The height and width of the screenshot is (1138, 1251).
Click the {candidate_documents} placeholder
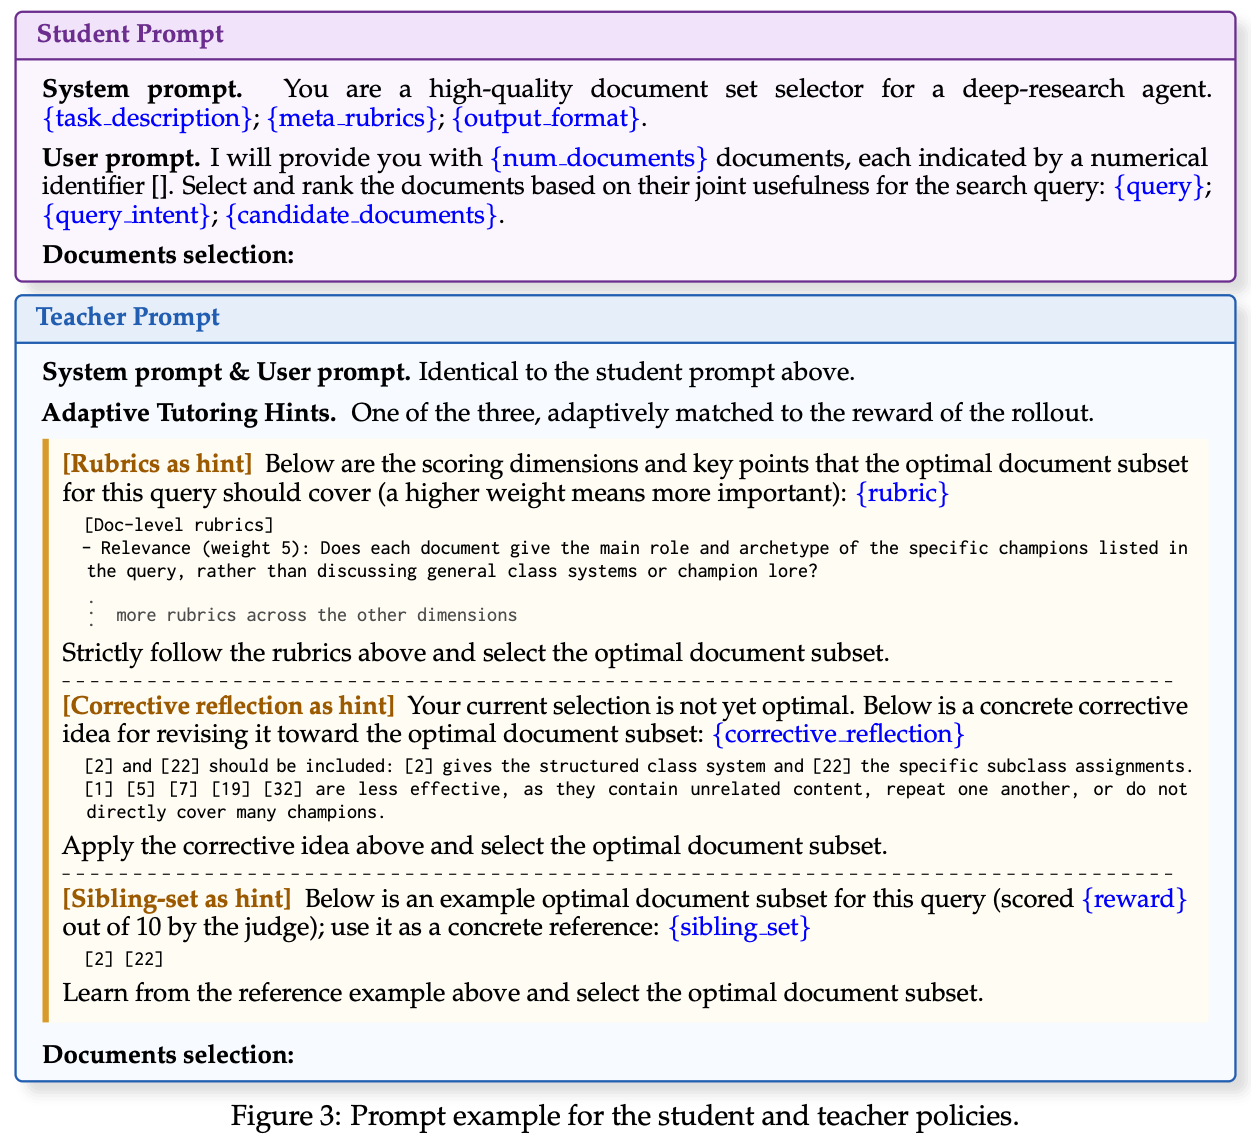[361, 215]
